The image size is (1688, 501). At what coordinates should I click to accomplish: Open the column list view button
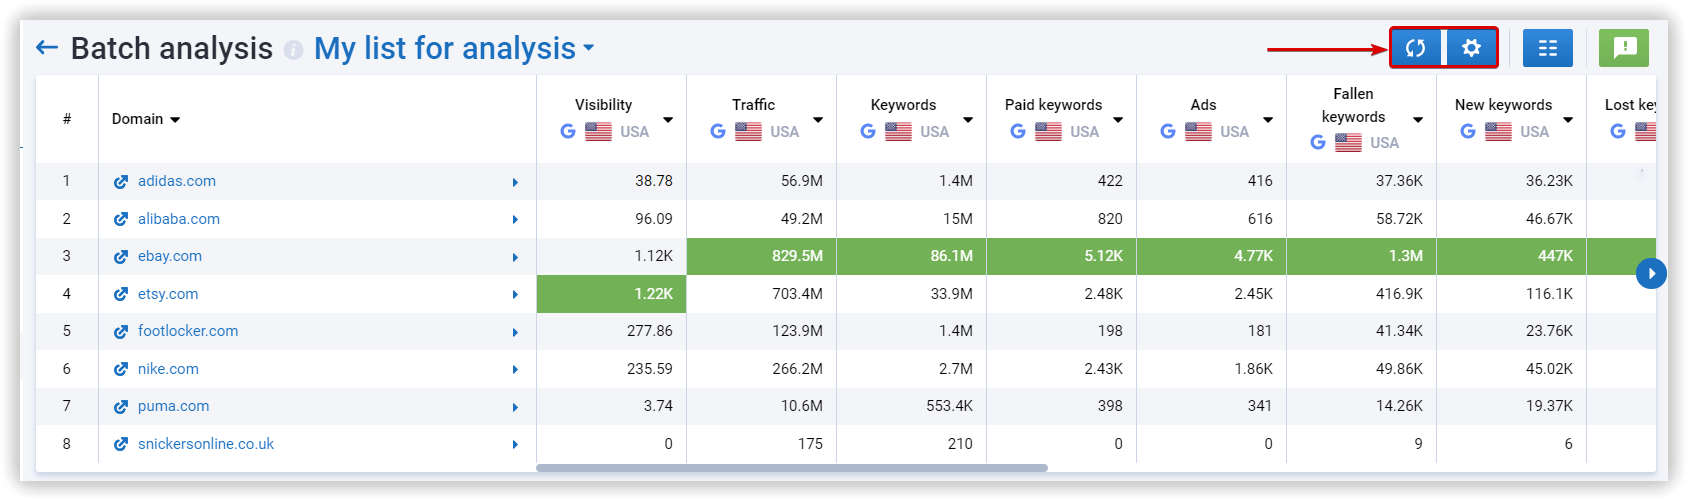1548,48
